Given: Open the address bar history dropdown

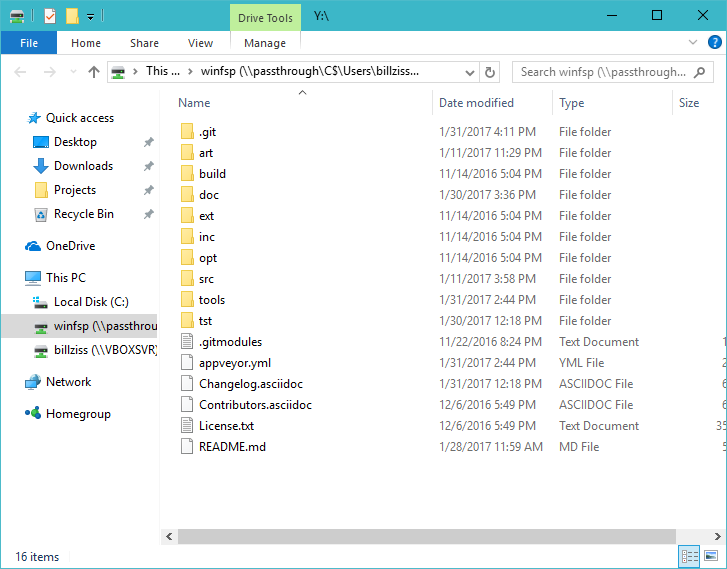Looking at the screenshot, I should coord(469,72).
